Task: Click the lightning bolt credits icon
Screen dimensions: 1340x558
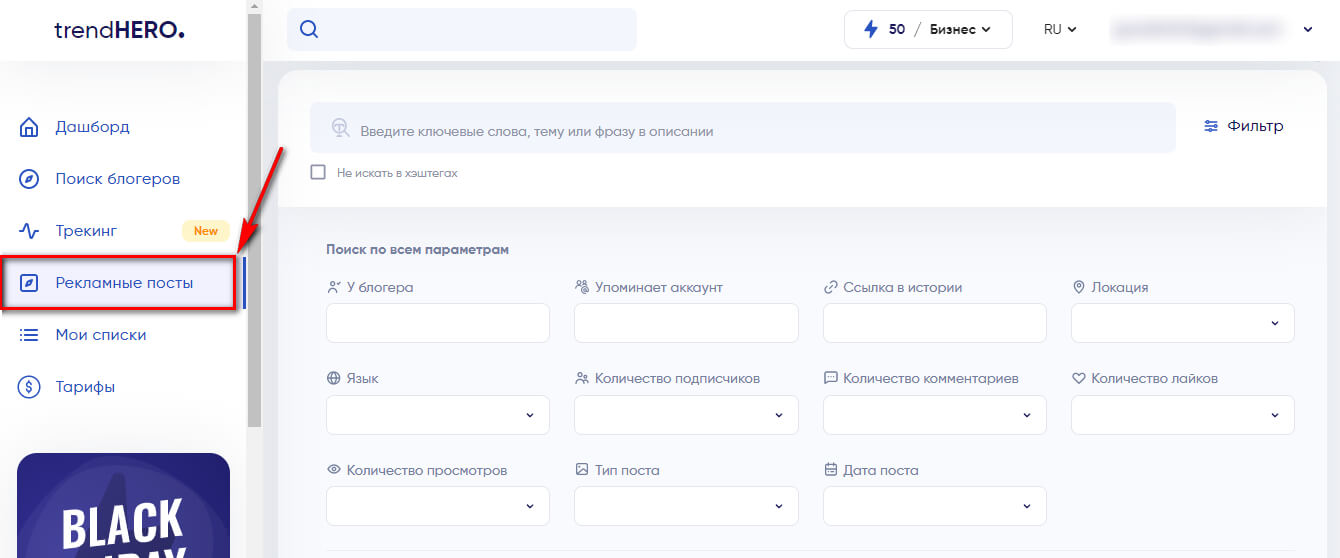Action: click(870, 29)
